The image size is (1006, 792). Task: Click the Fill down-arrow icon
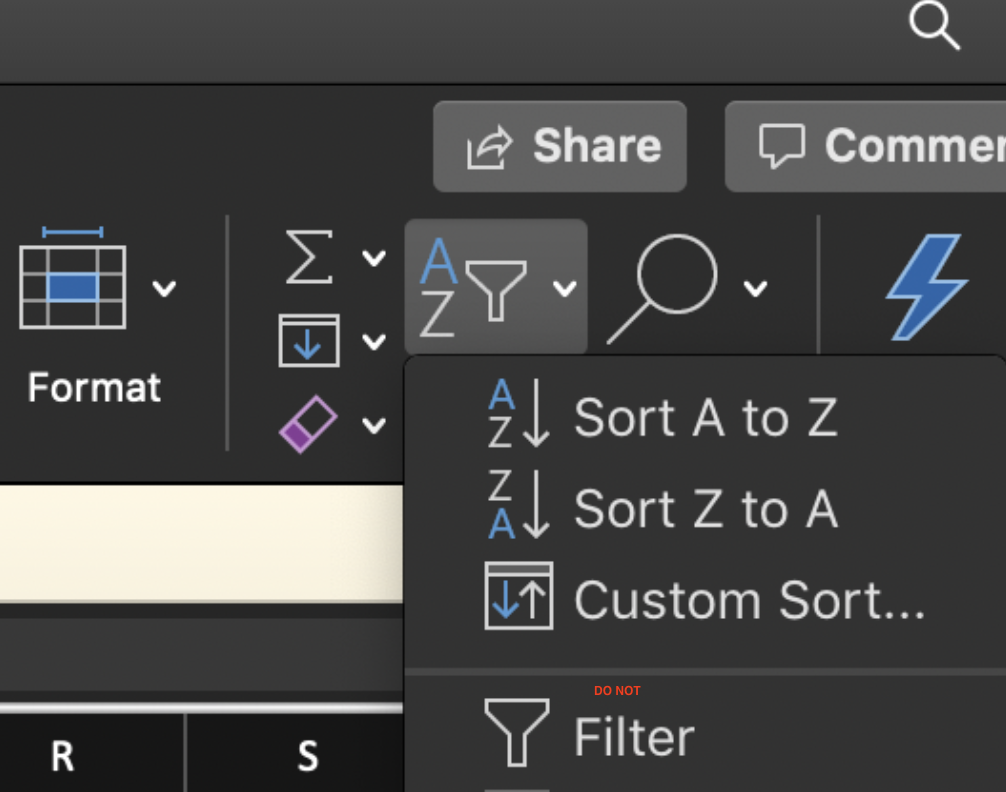tap(308, 341)
